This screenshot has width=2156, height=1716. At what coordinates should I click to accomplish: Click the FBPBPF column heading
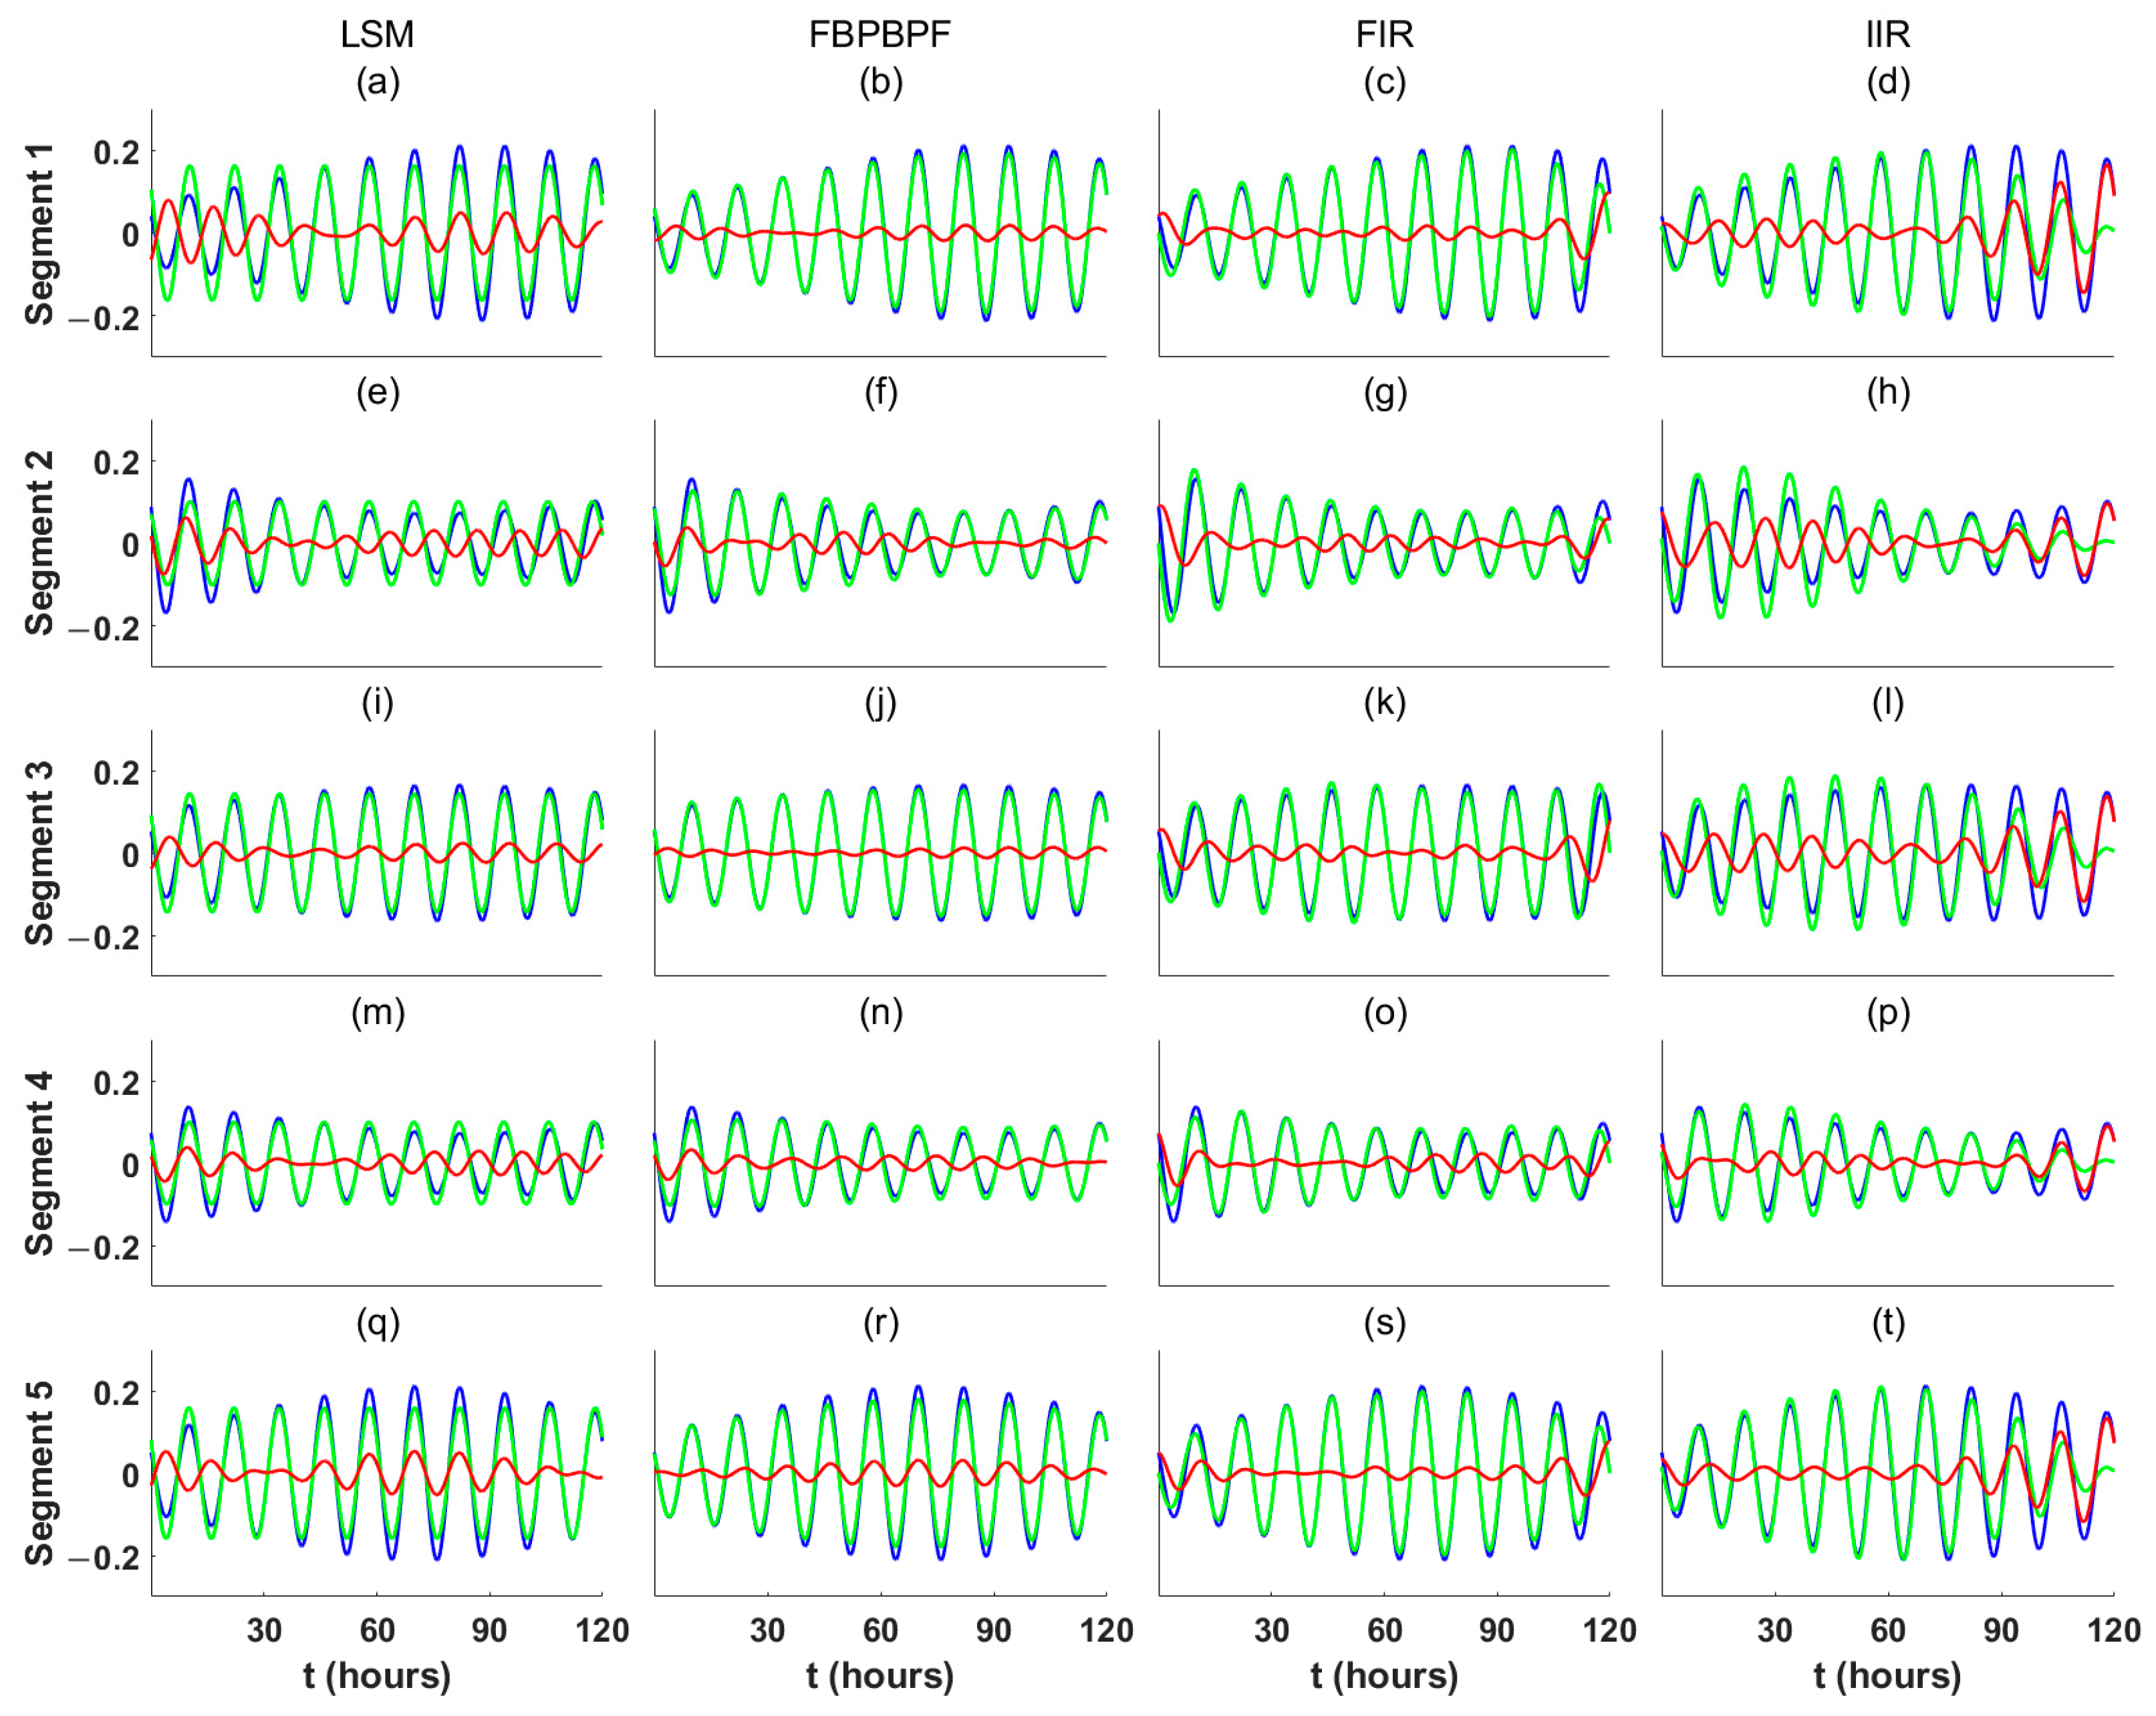(x=880, y=35)
